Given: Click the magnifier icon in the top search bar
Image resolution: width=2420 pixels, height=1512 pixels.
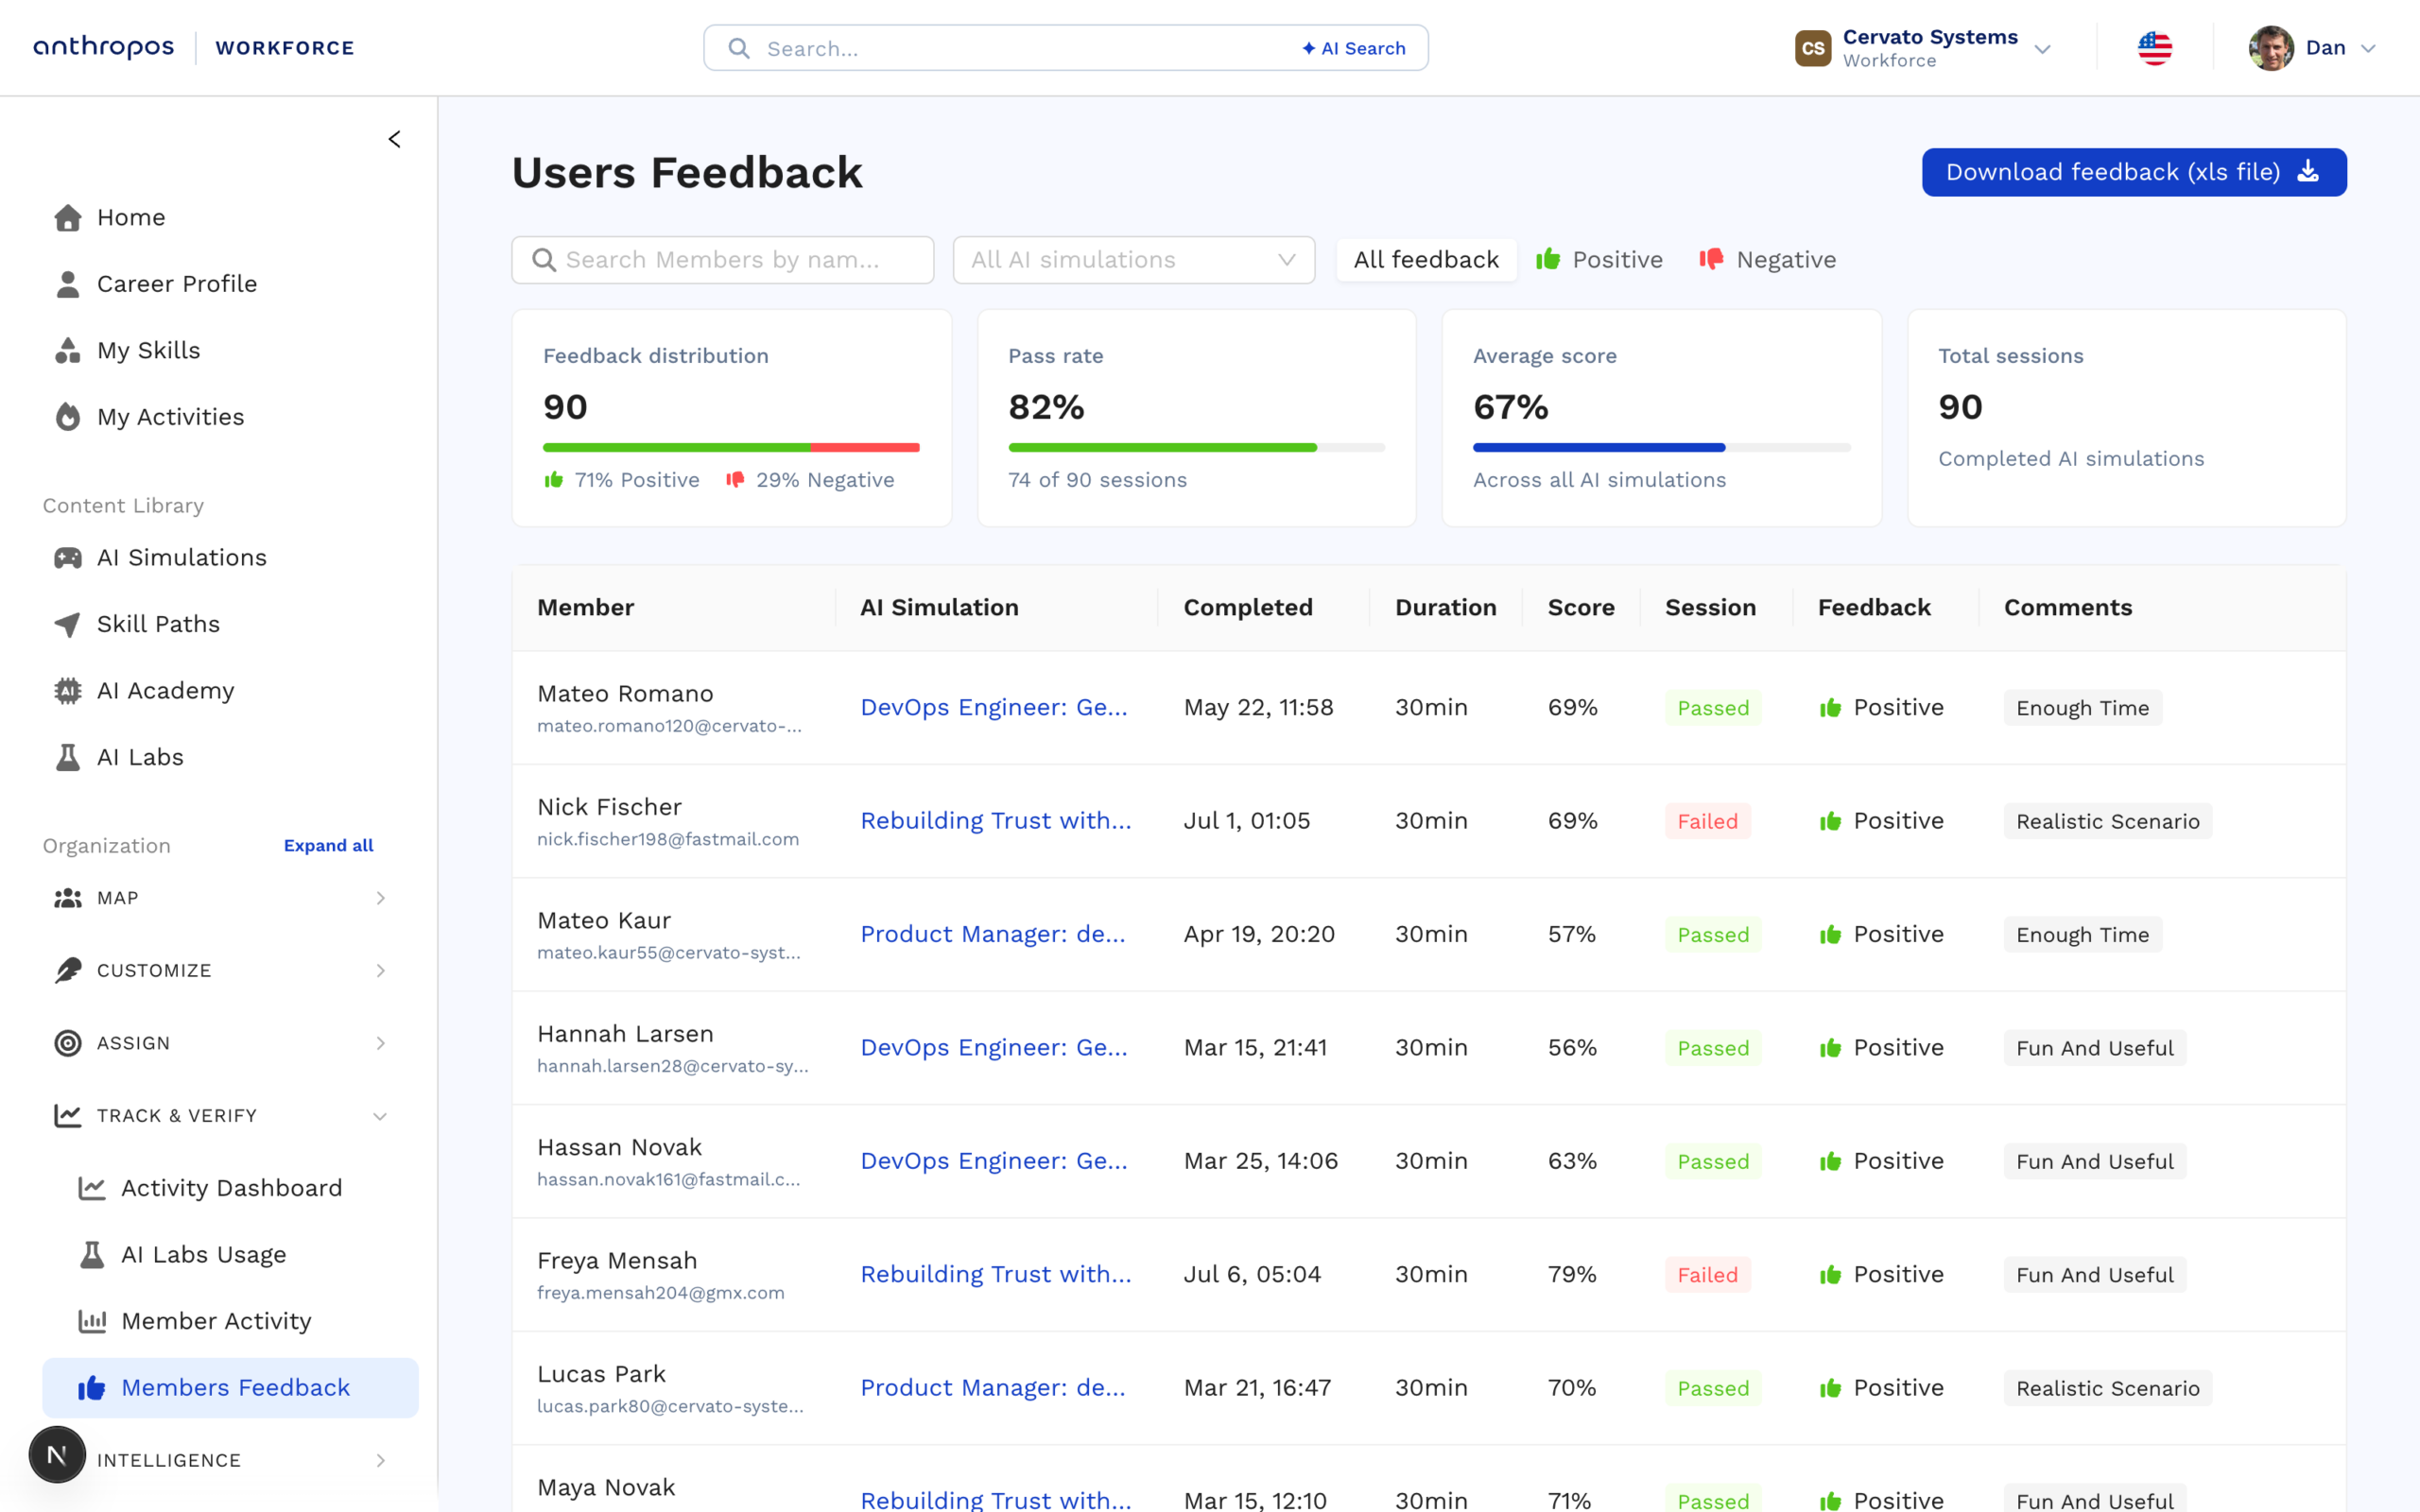Looking at the screenshot, I should [x=739, y=48].
